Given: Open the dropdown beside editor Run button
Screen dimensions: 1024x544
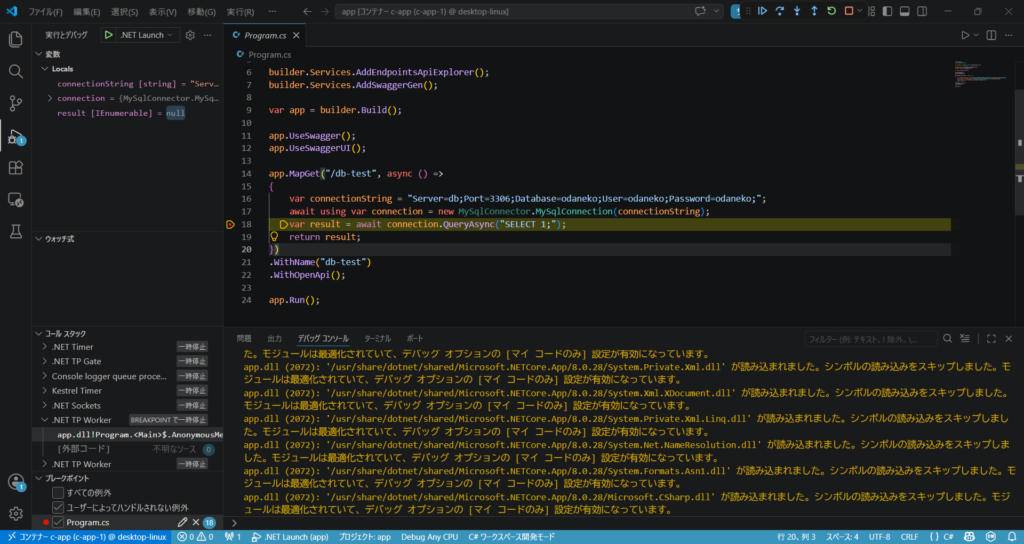Looking at the screenshot, I should [x=976, y=35].
